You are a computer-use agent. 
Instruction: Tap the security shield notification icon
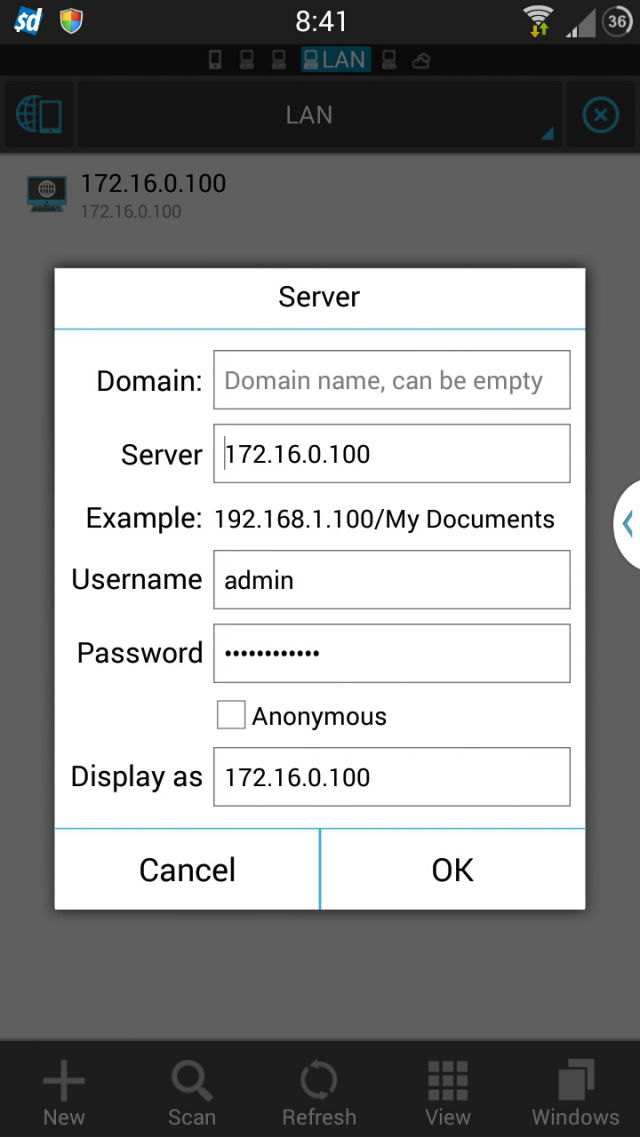coord(71,21)
